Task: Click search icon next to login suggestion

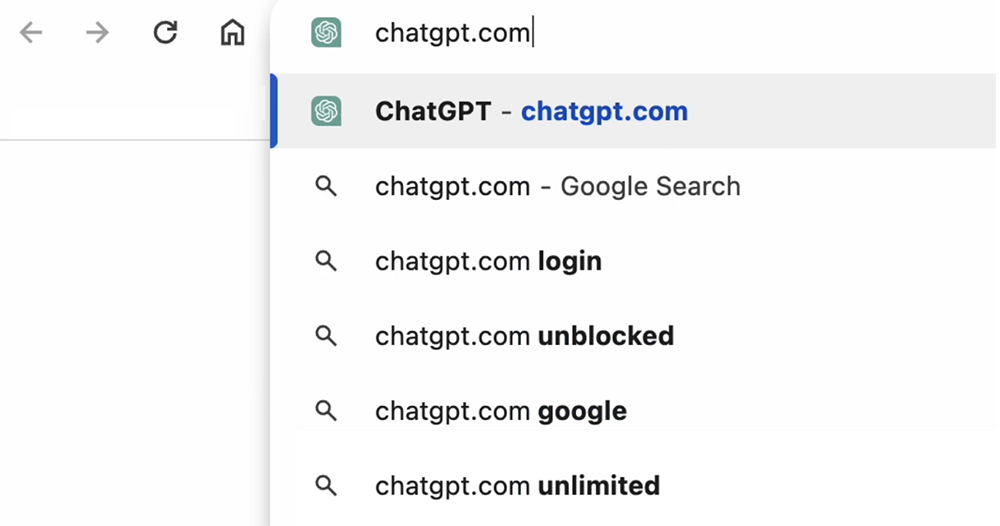Action: pyautogui.click(x=326, y=261)
